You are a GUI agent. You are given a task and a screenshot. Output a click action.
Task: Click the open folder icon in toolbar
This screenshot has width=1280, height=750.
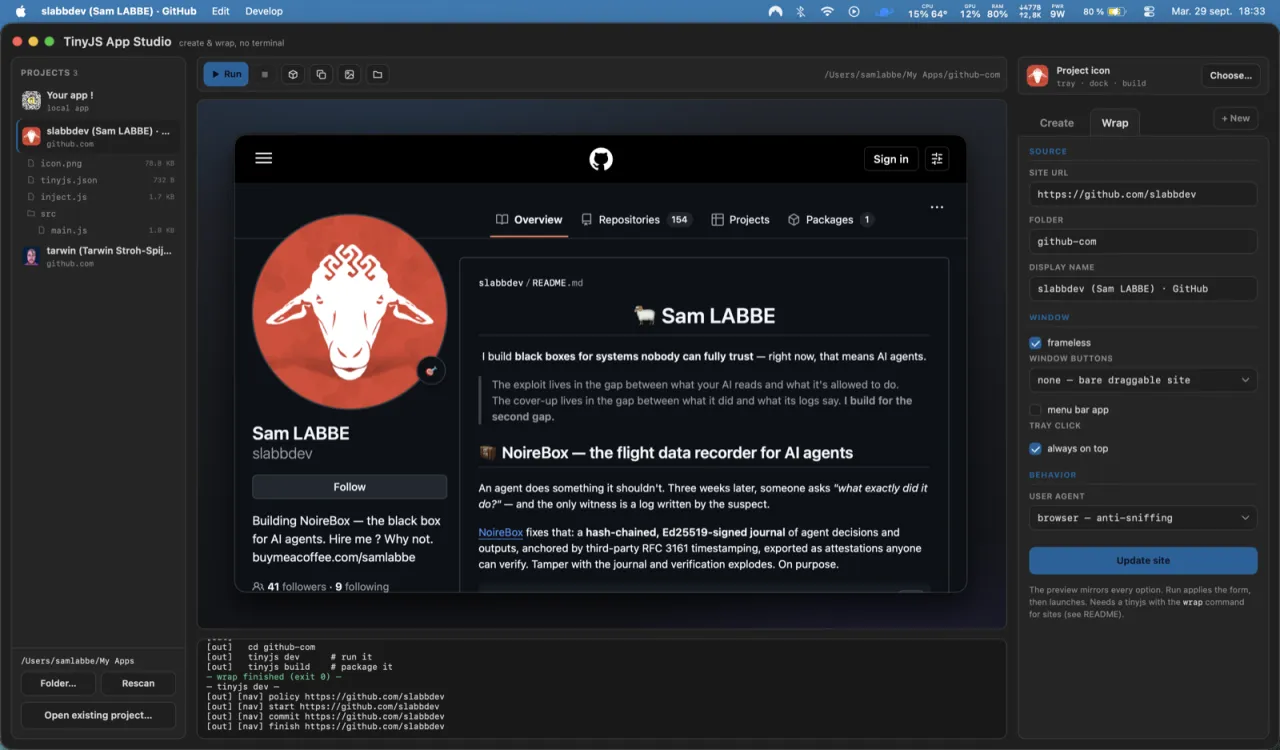click(x=377, y=74)
